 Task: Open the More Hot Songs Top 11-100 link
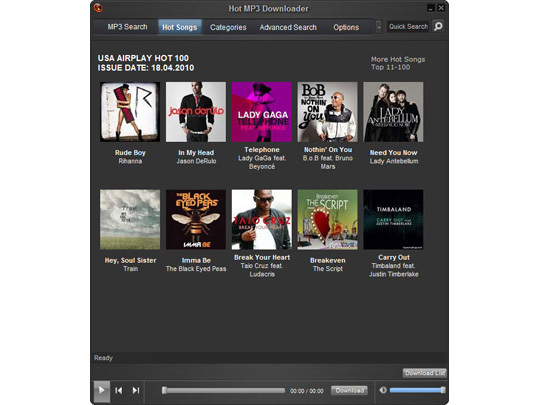click(398, 63)
